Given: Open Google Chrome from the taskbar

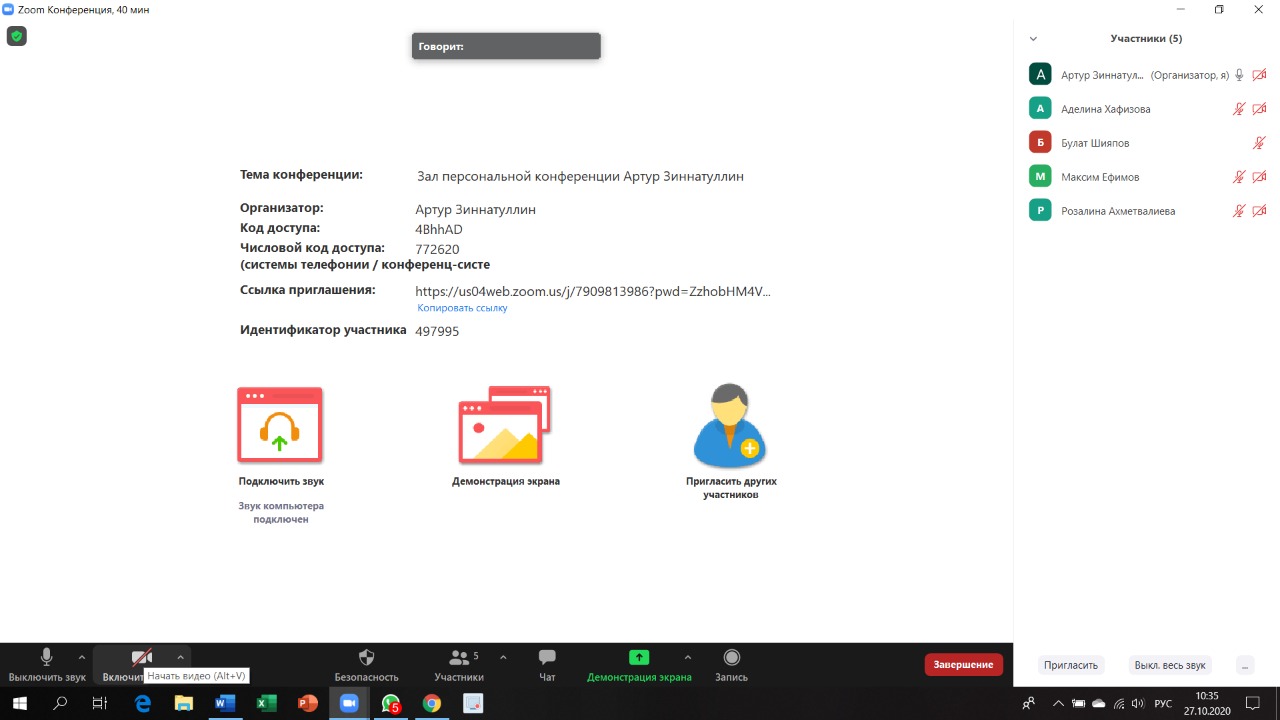Looking at the screenshot, I should [x=431, y=704].
